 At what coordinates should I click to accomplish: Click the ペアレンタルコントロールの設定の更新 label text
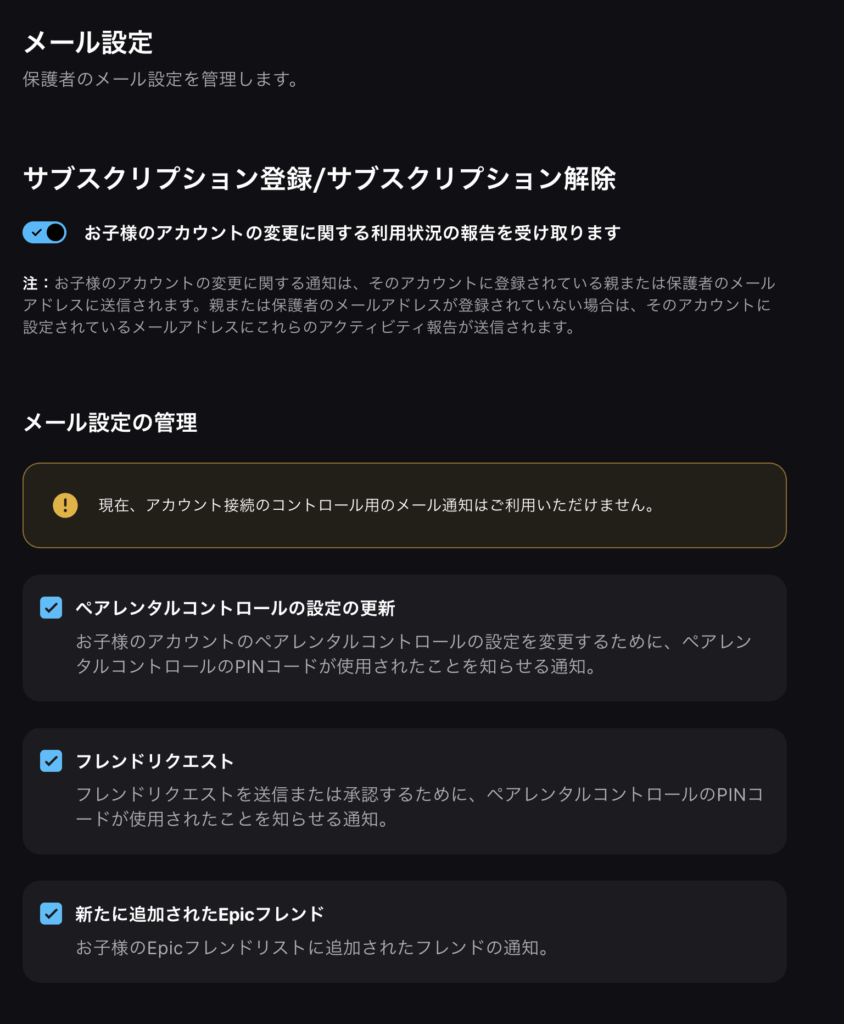point(242,608)
